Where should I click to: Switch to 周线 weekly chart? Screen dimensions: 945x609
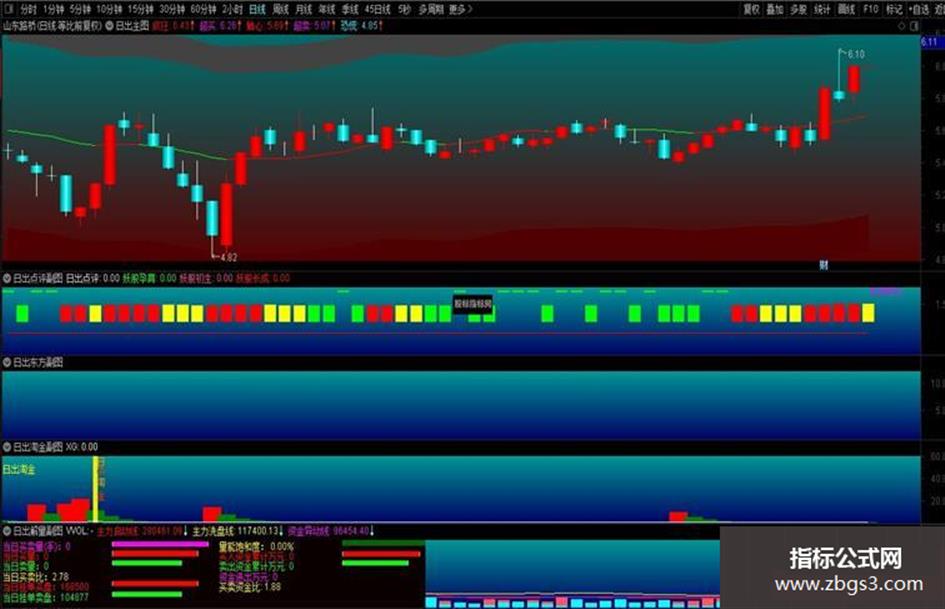point(280,9)
